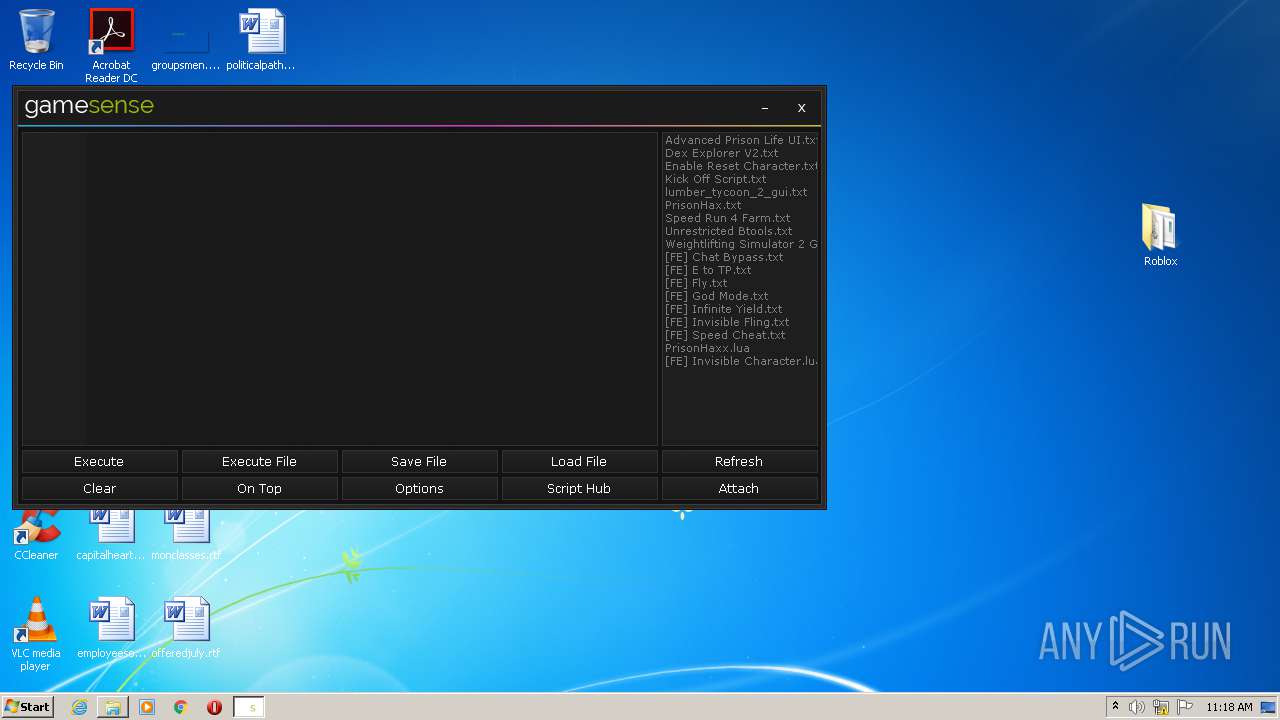
Task: Select [FE] God Mode.txt script
Action: coord(717,296)
